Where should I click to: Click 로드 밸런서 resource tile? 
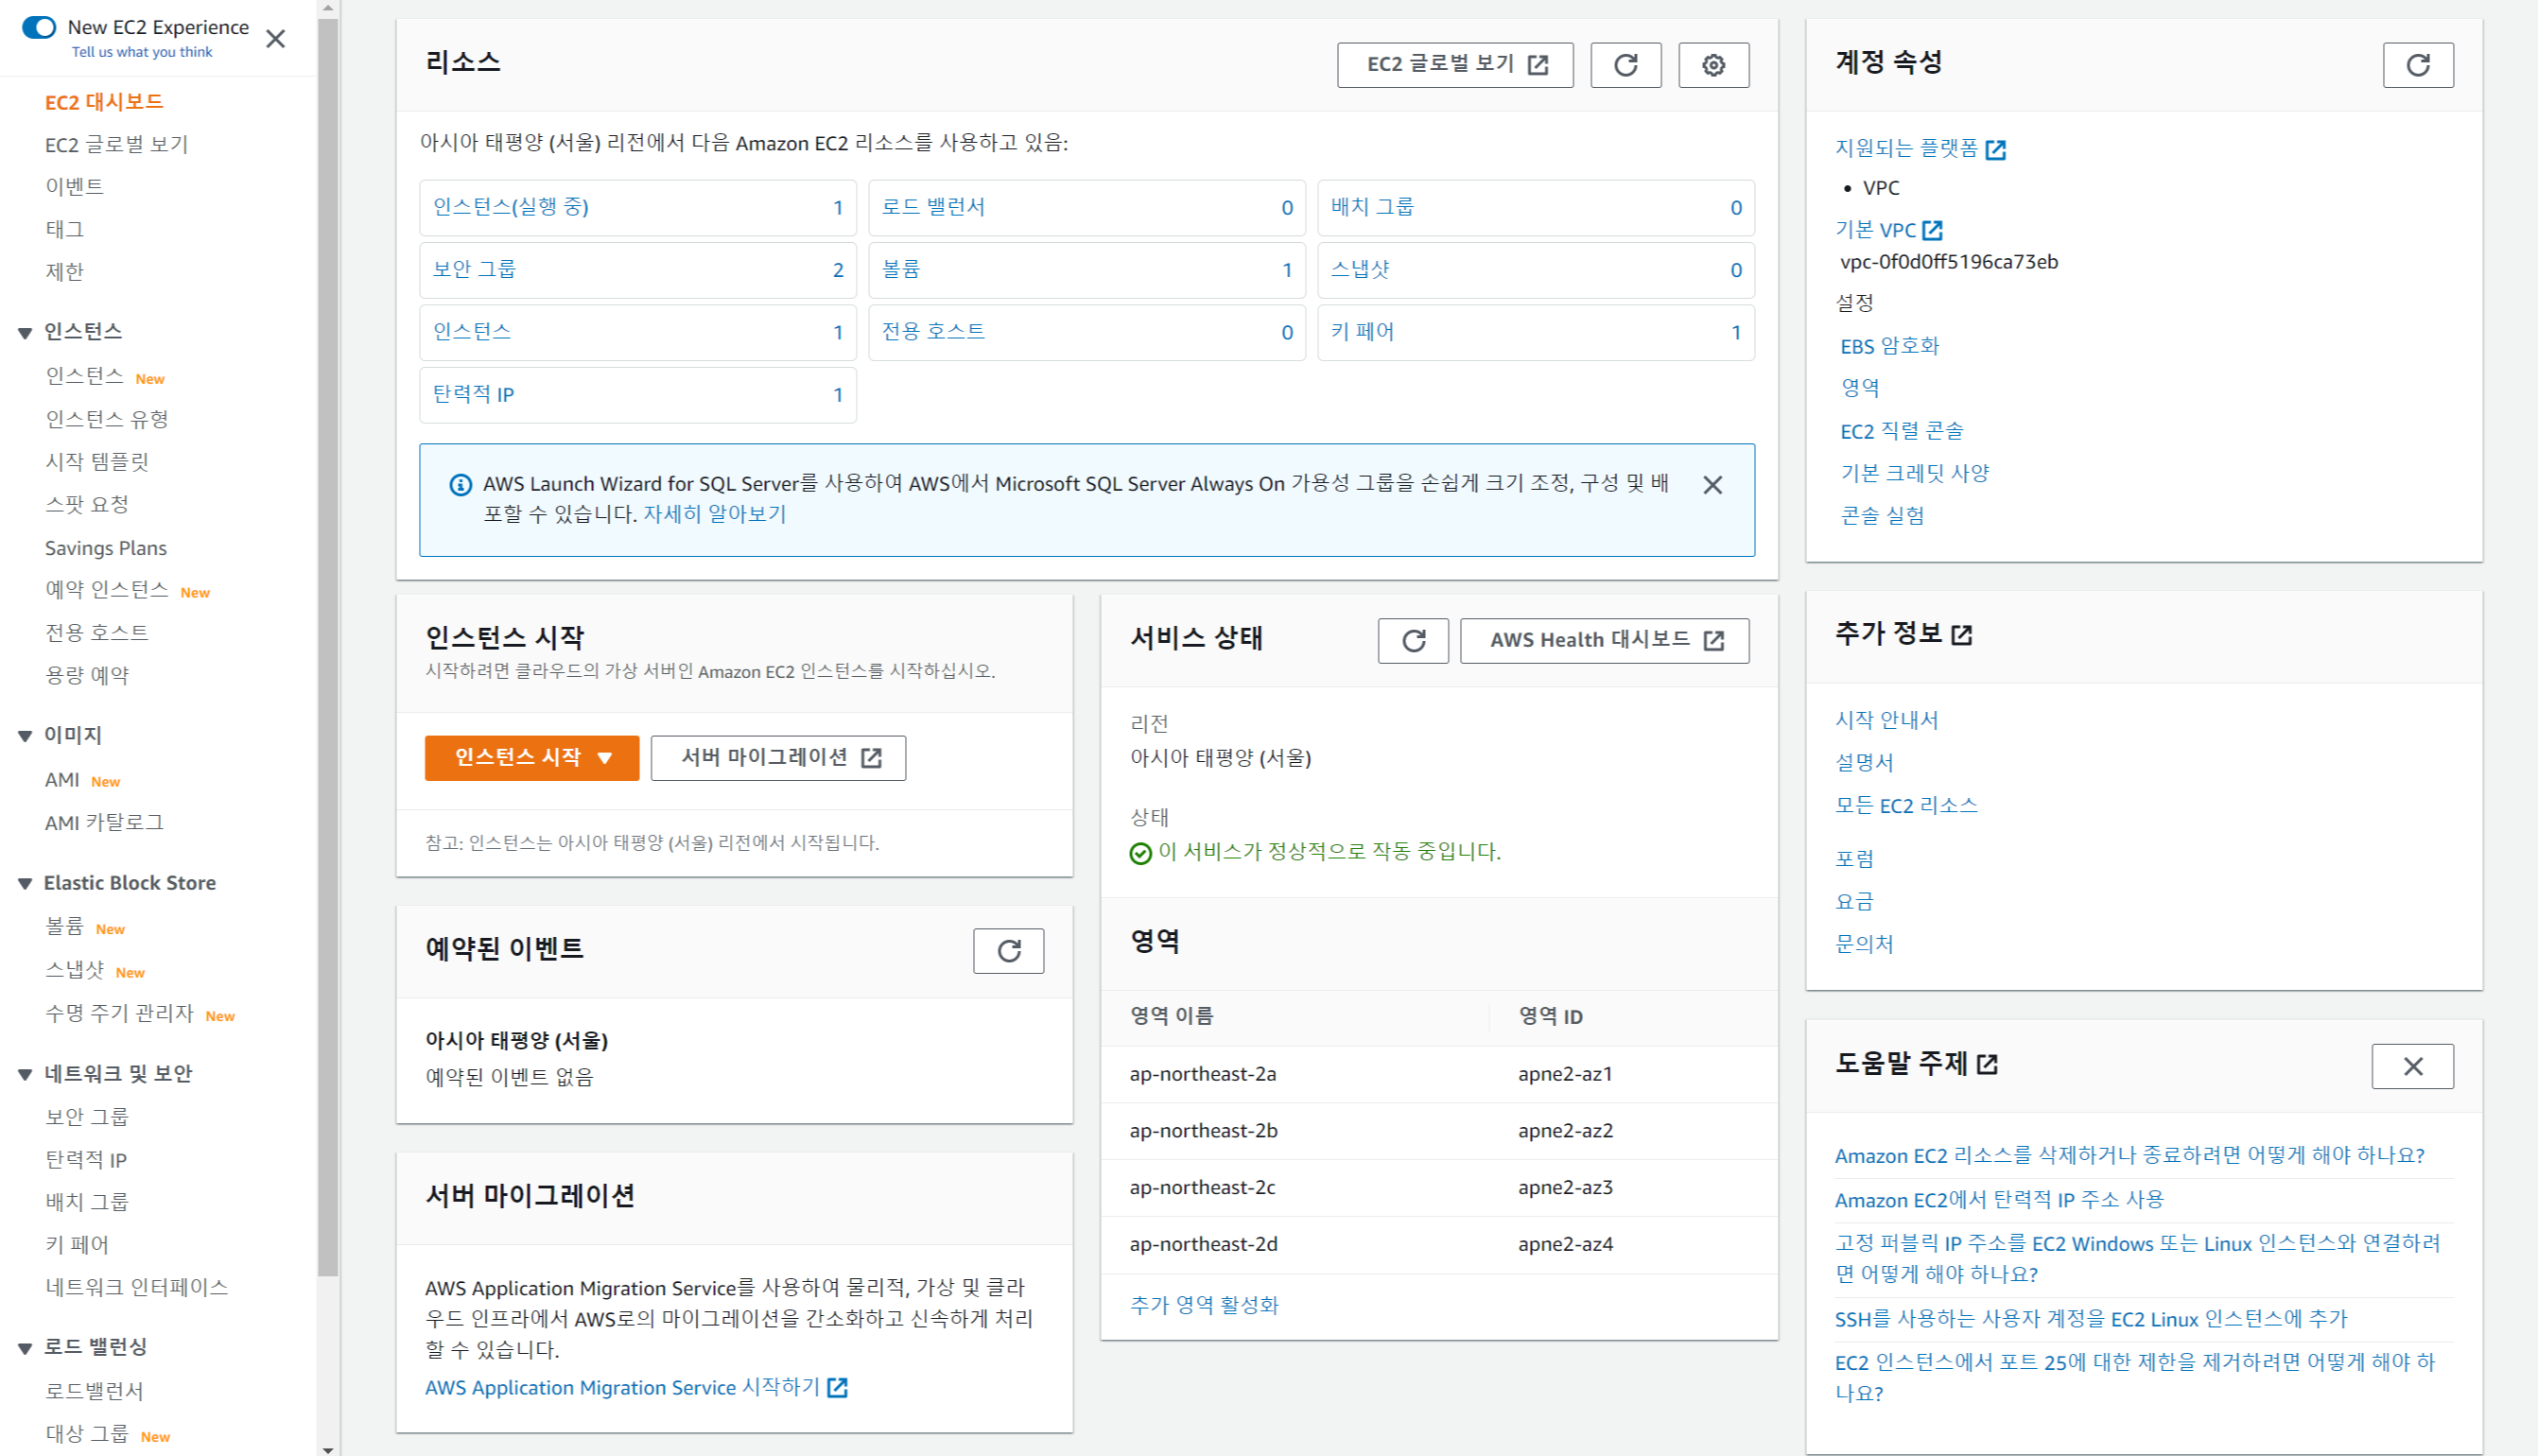1086,208
